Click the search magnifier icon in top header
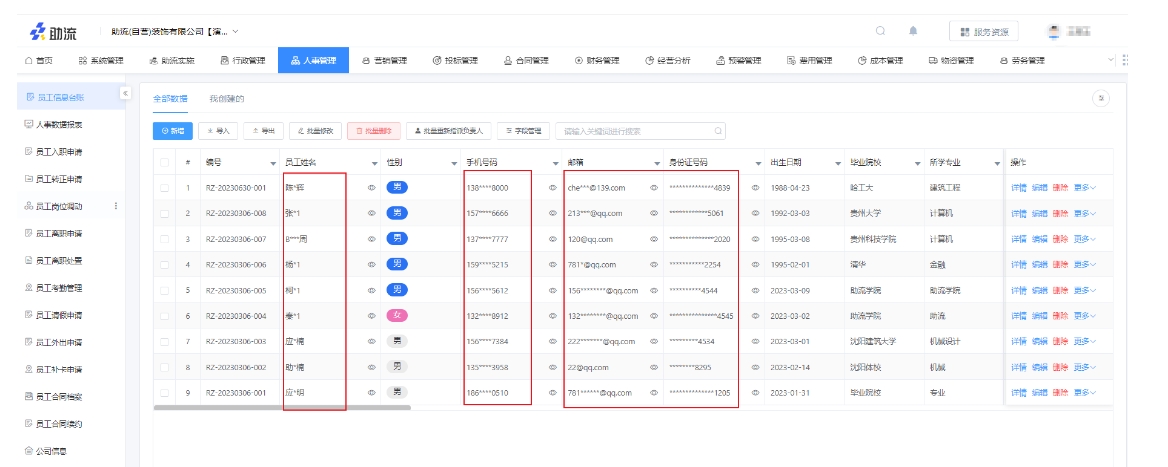The height and width of the screenshot is (467, 1168). point(881,31)
